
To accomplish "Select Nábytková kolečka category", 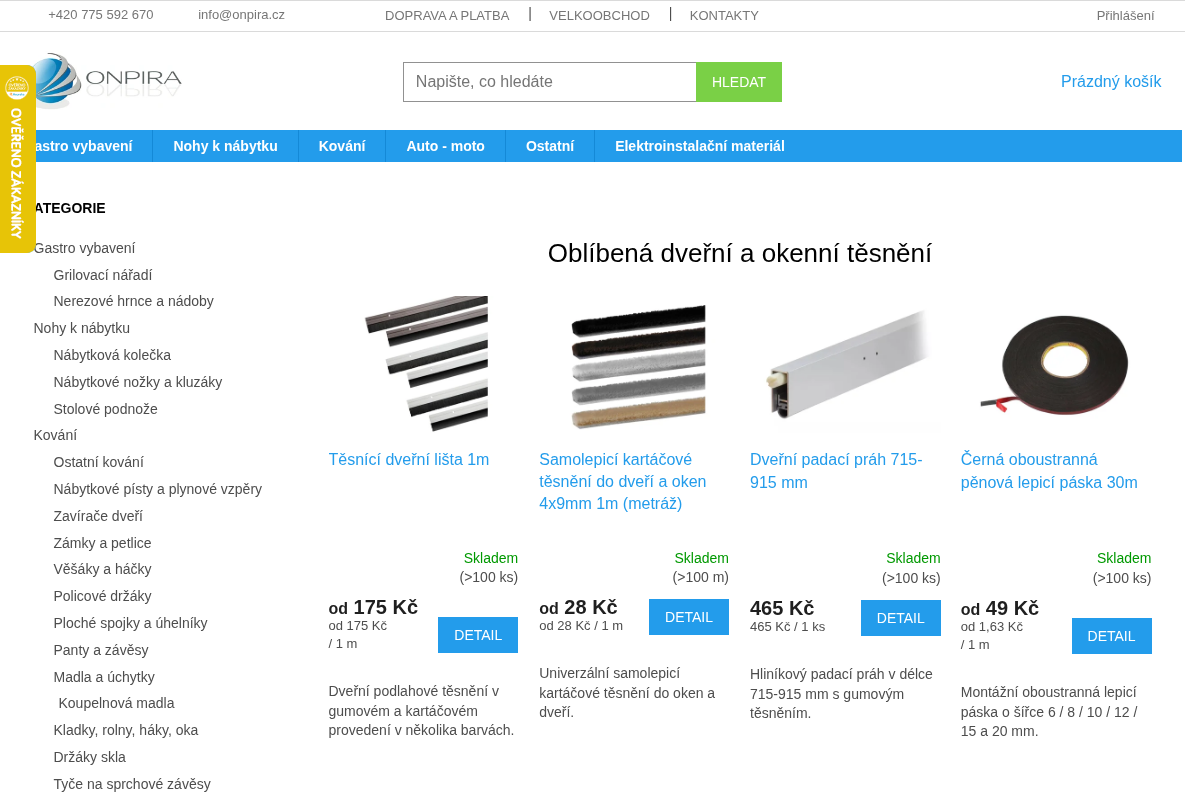I will pyautogui.click(x=112, y=355).
